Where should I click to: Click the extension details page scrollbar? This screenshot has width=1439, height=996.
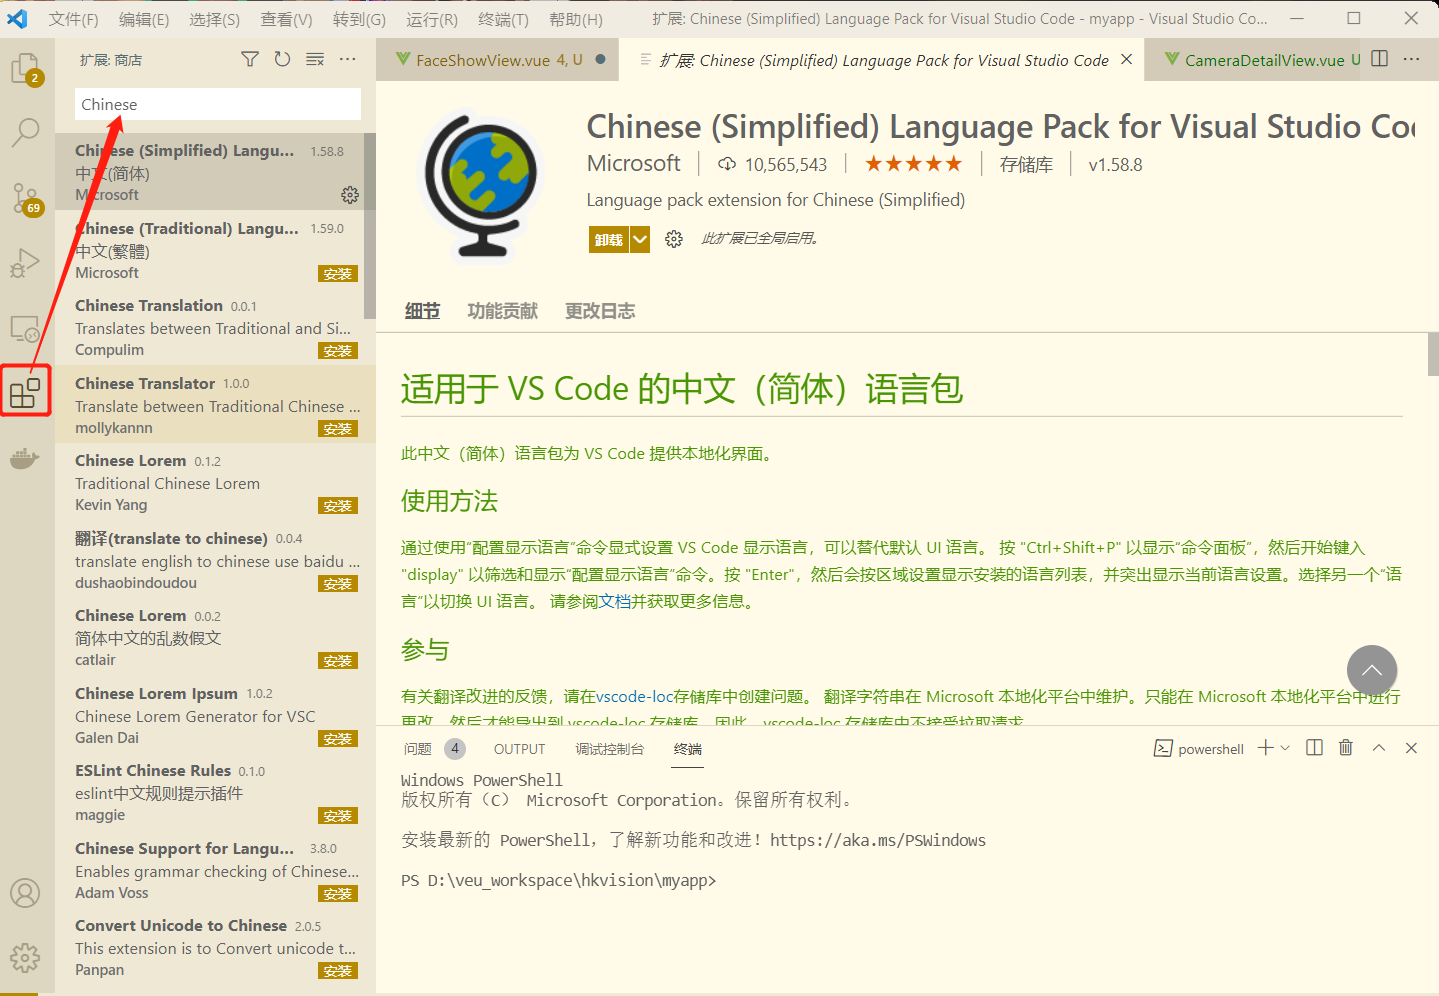tap(1433, 354)
